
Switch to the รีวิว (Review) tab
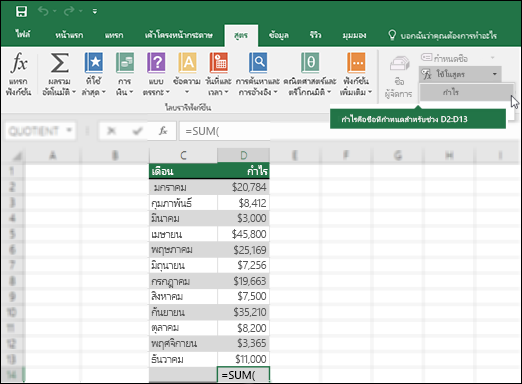(x=315, y=35)
